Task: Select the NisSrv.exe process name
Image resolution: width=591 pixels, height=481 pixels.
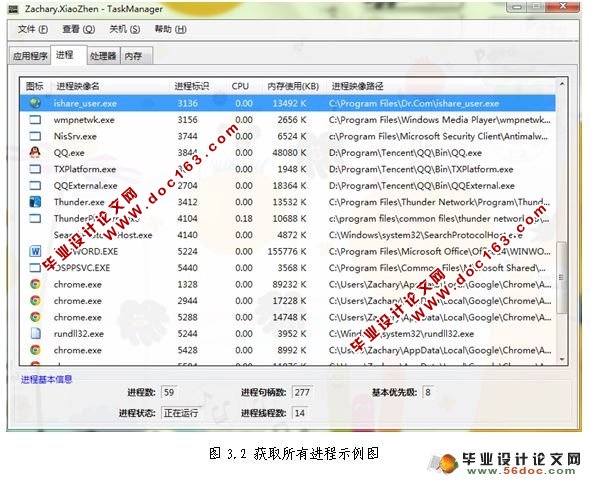Action: tap(75, 136)
